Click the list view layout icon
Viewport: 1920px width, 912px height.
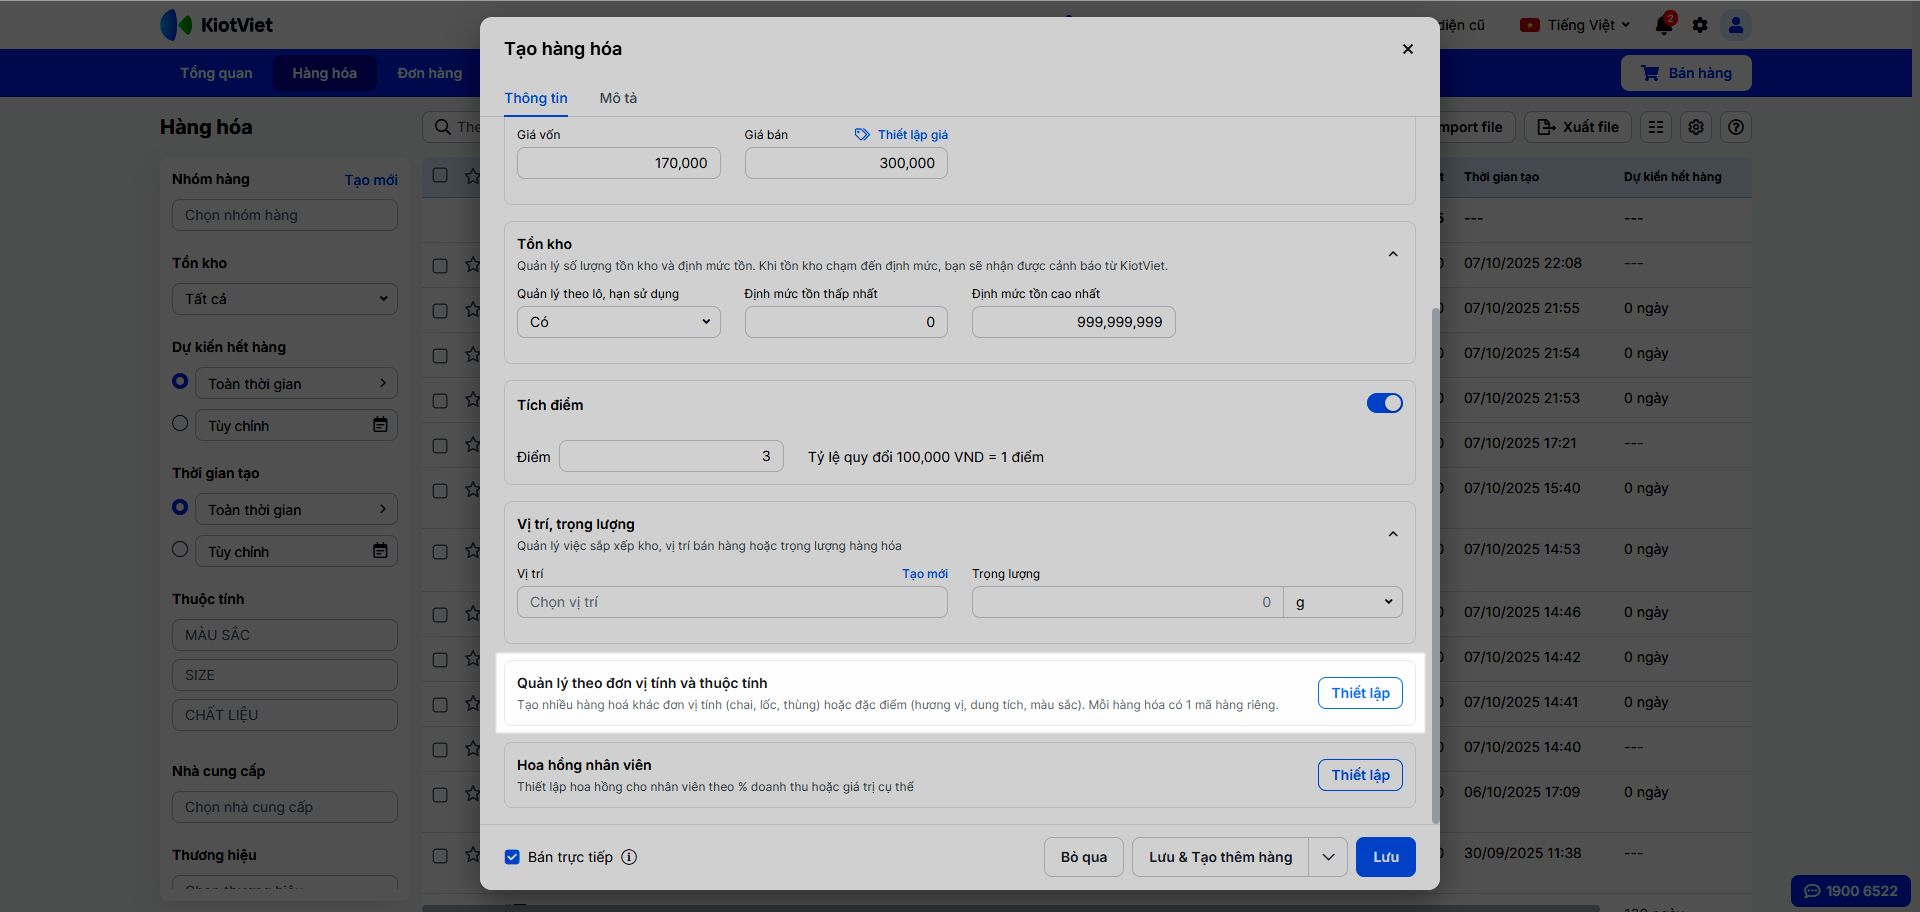click(1656, 127)
